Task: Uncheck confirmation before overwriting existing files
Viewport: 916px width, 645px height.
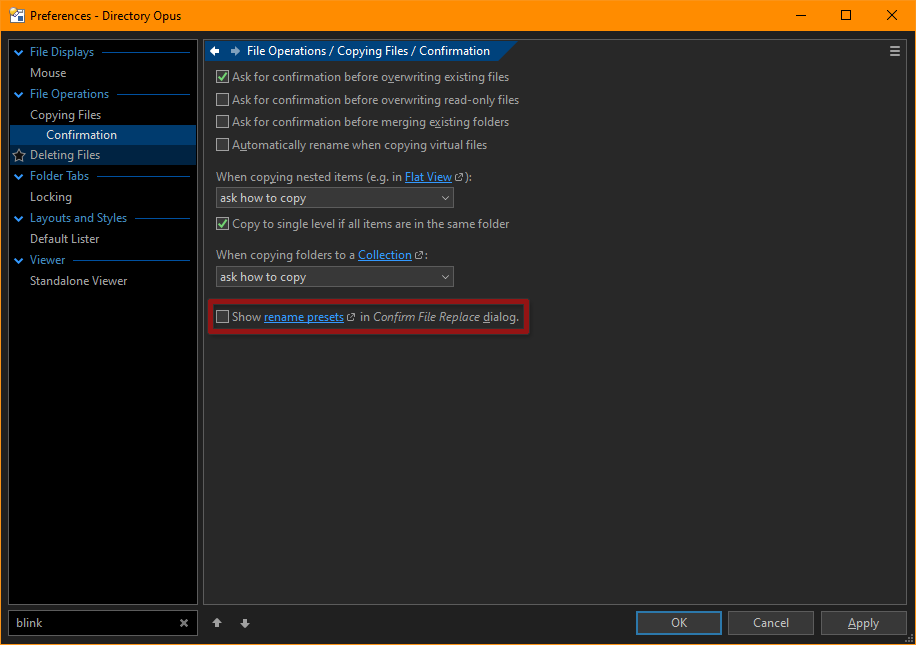Action: tap(223, 77)
